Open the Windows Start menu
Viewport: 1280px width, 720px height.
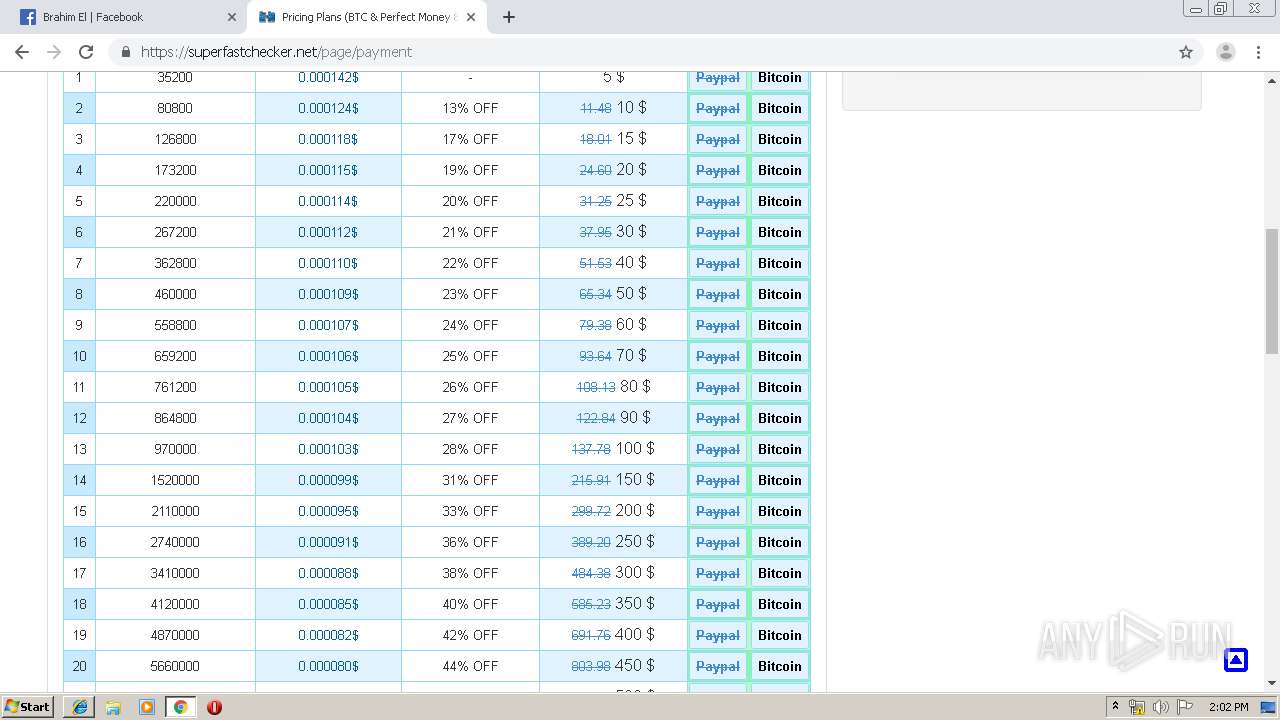coord(28,707)
